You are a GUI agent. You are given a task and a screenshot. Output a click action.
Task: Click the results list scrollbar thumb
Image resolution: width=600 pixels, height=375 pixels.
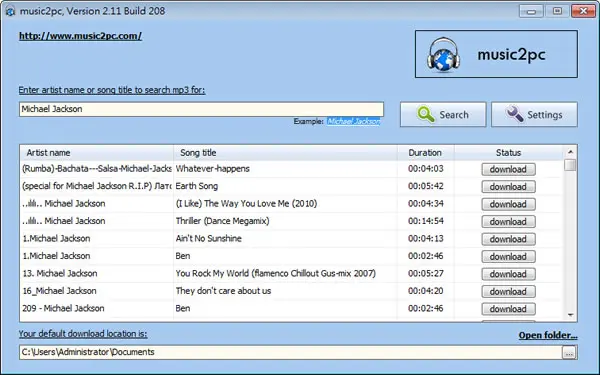point(570,165)
